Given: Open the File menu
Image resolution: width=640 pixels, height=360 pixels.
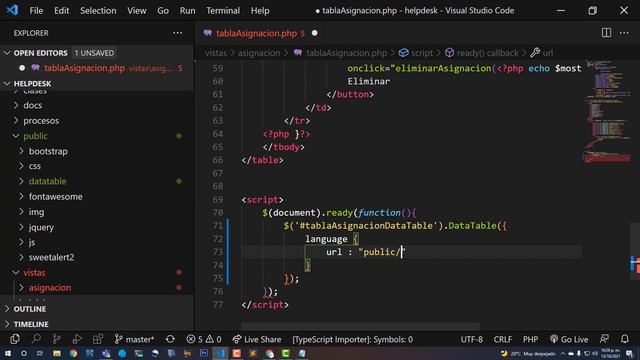Looking at the screenshot, I should (36, 11).
